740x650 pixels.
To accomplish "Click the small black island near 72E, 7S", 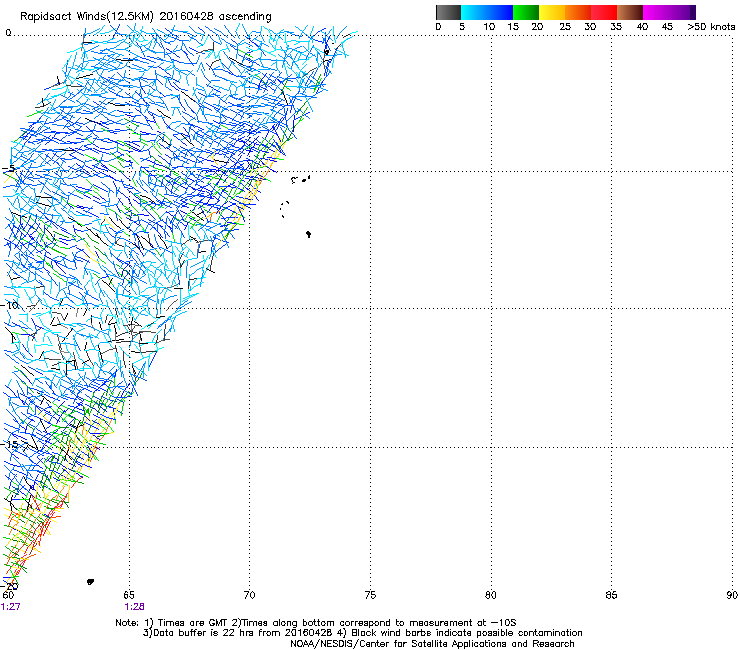I will pyautogui.click(x=308, y=234).
